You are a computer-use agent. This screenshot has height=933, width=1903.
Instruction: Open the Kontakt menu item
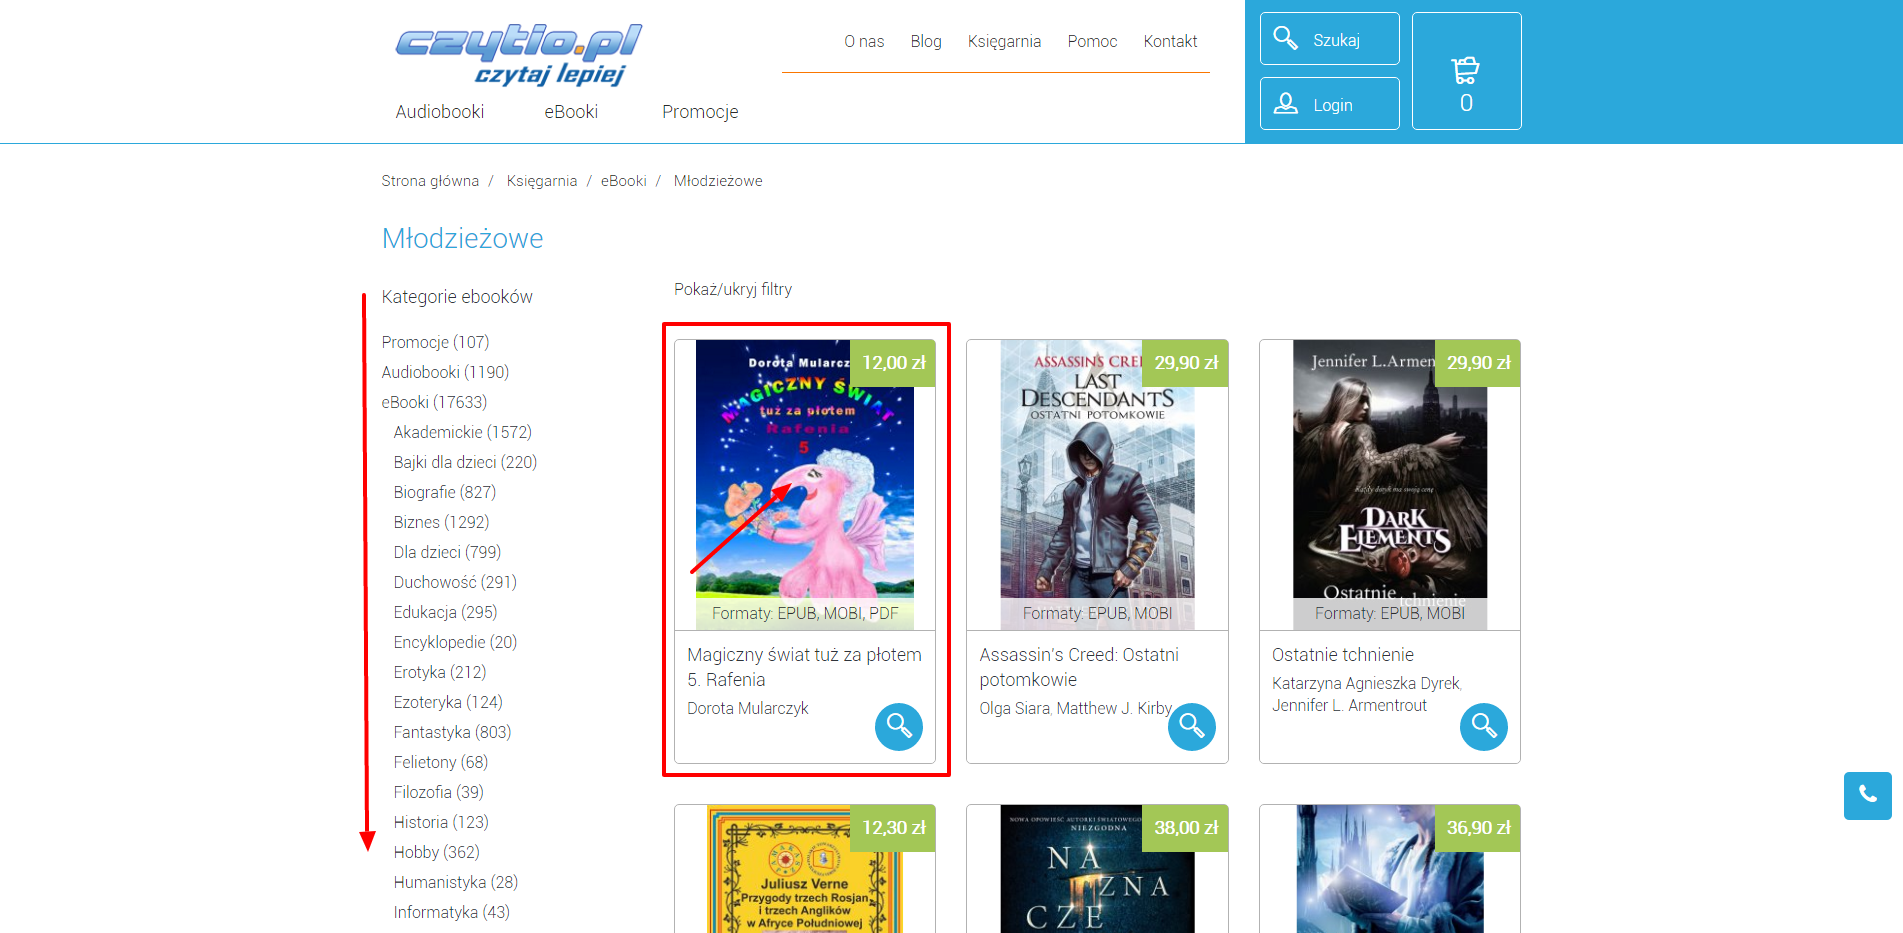tap(1170, 41)
